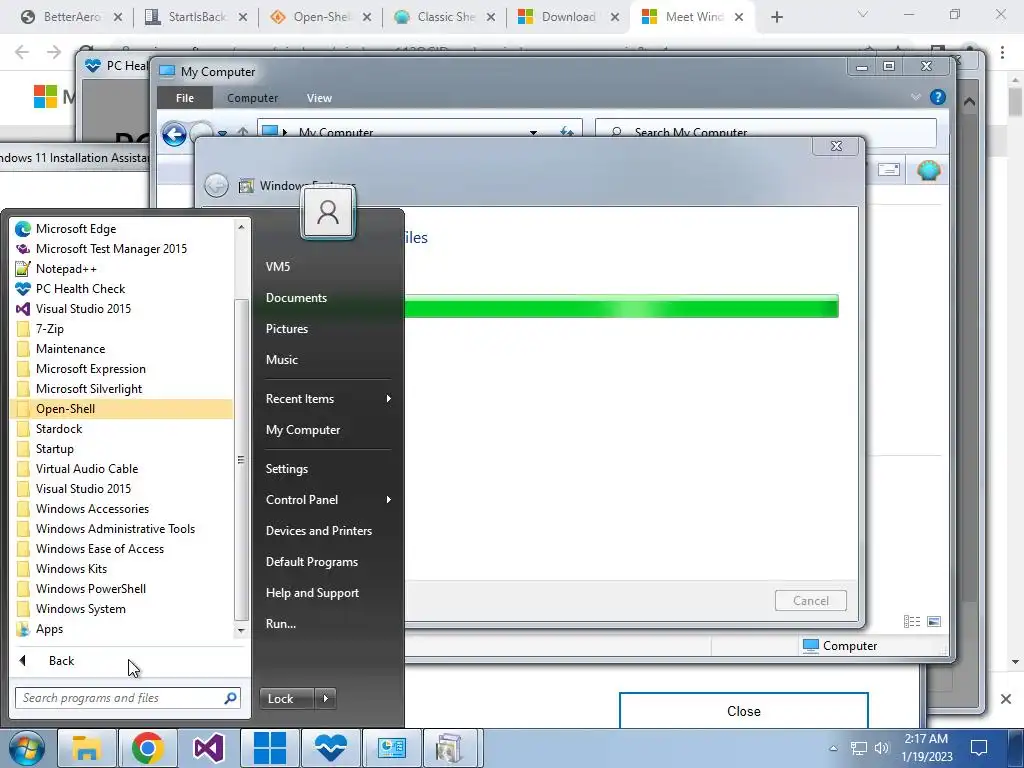Click Cancel in the Windows Features dialog
The image size is (1024, 768).
(x=810, y=601)
